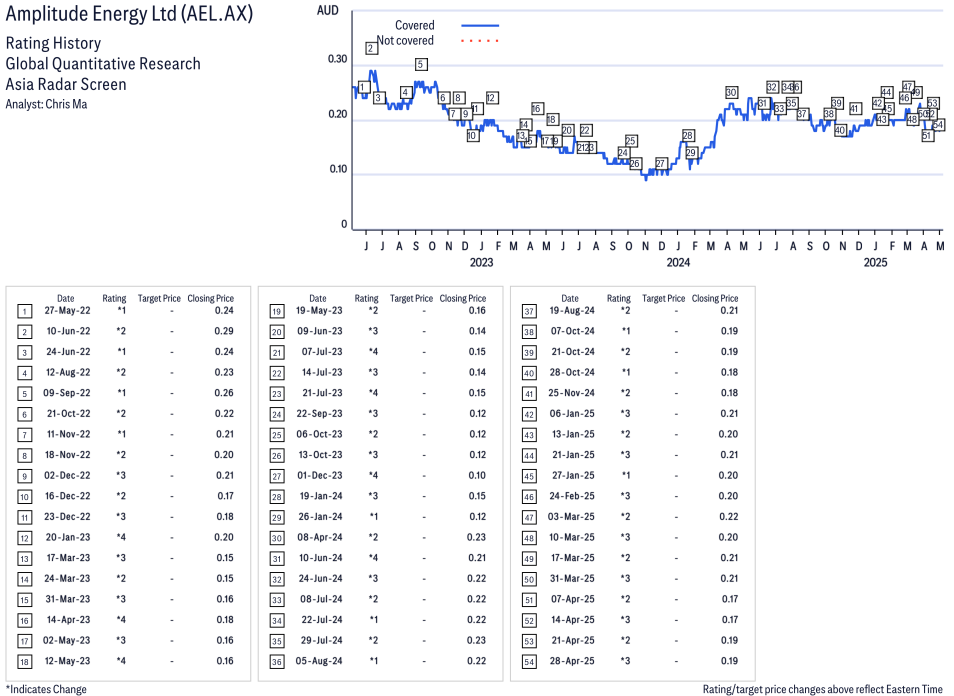Image resolution: width=954 pixels, height=696 pixels.
Task: Click the Amplitude Energy Ltd (AEL.AX) title
Action: click(x=129, y=14)
